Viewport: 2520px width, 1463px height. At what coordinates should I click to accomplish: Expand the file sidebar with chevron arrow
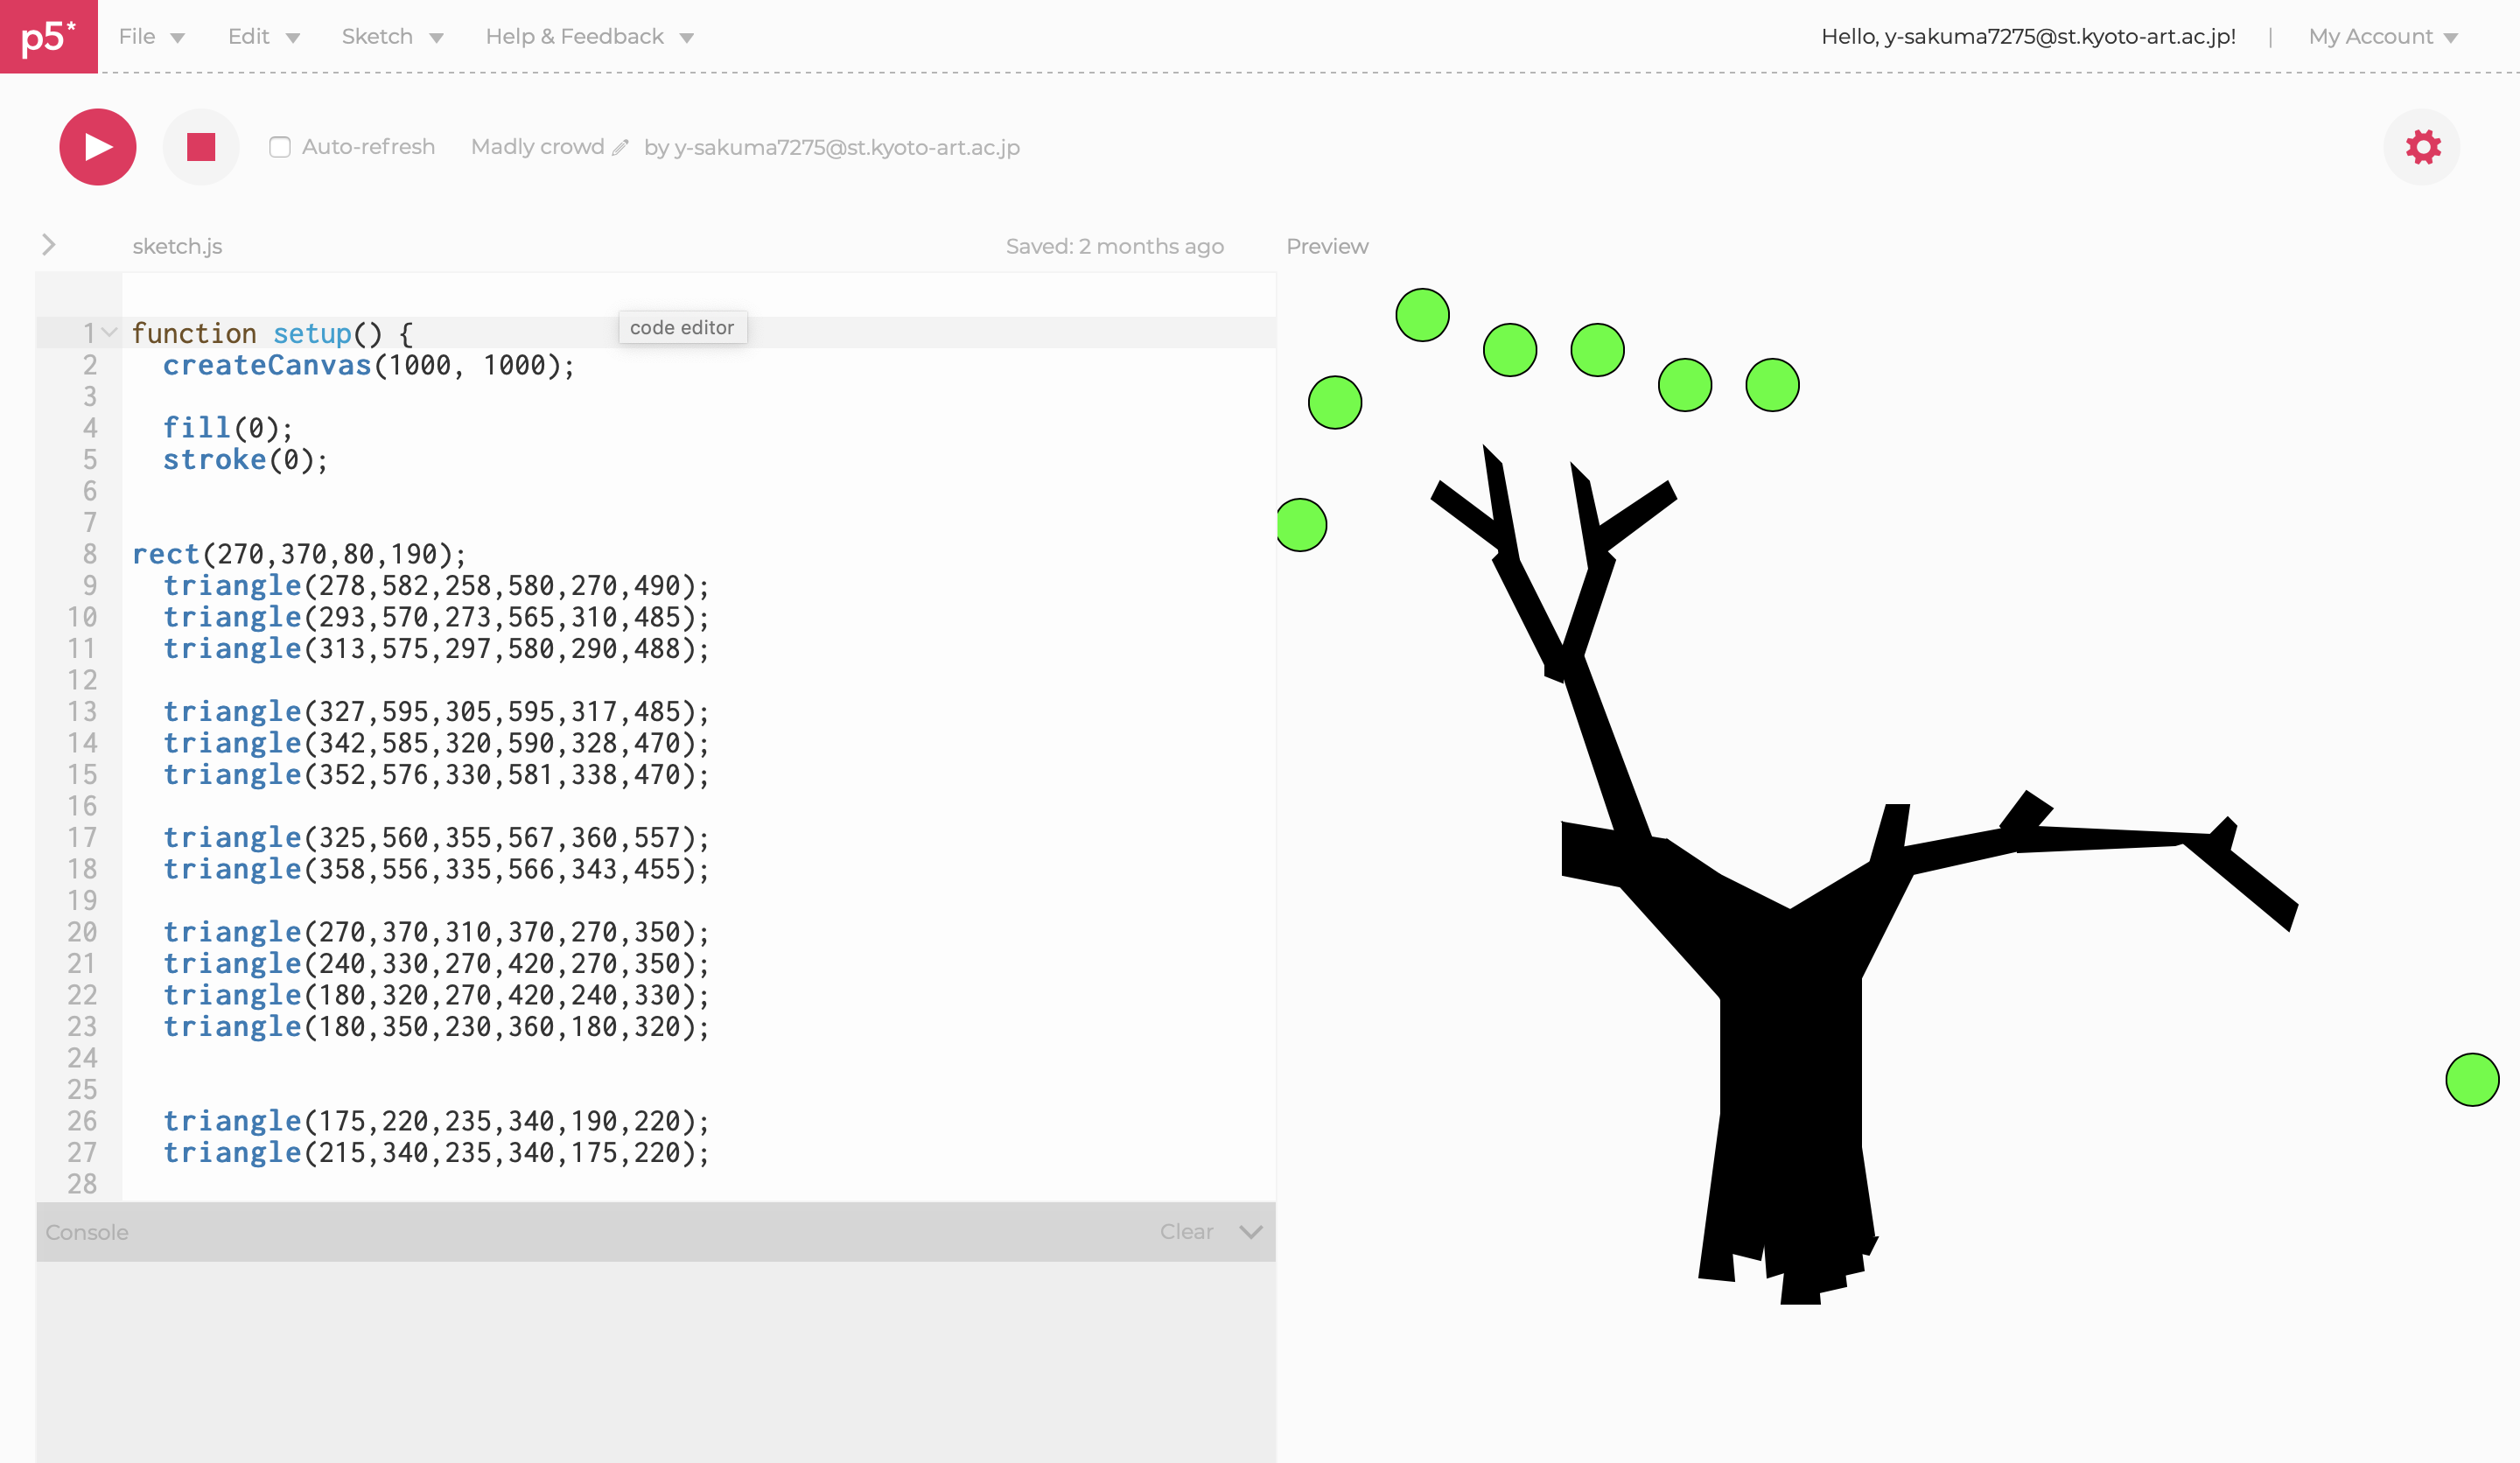click(48, 245)
